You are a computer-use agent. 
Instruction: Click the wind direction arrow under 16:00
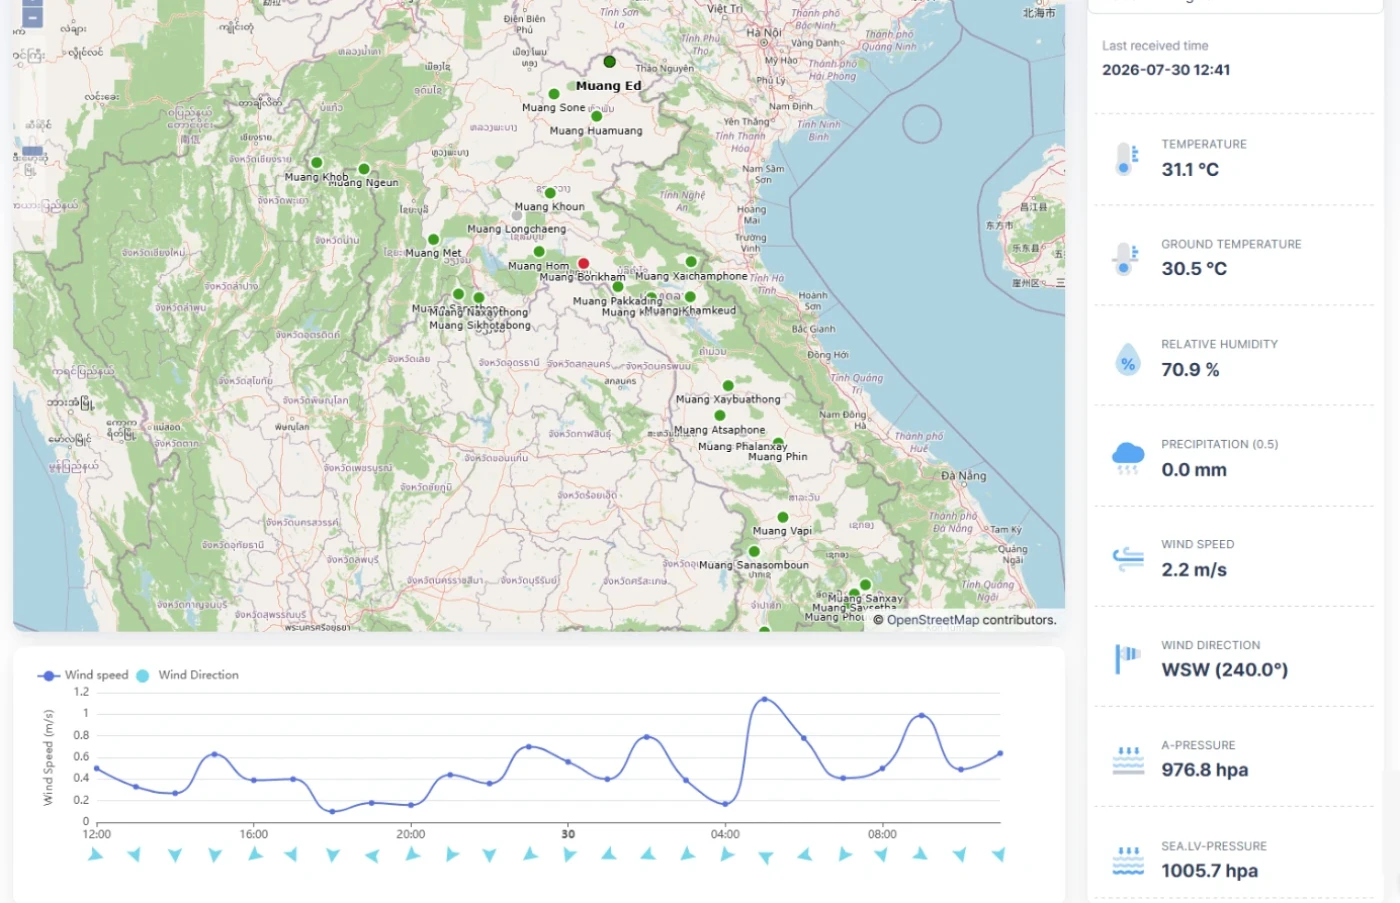click(255, 854)
